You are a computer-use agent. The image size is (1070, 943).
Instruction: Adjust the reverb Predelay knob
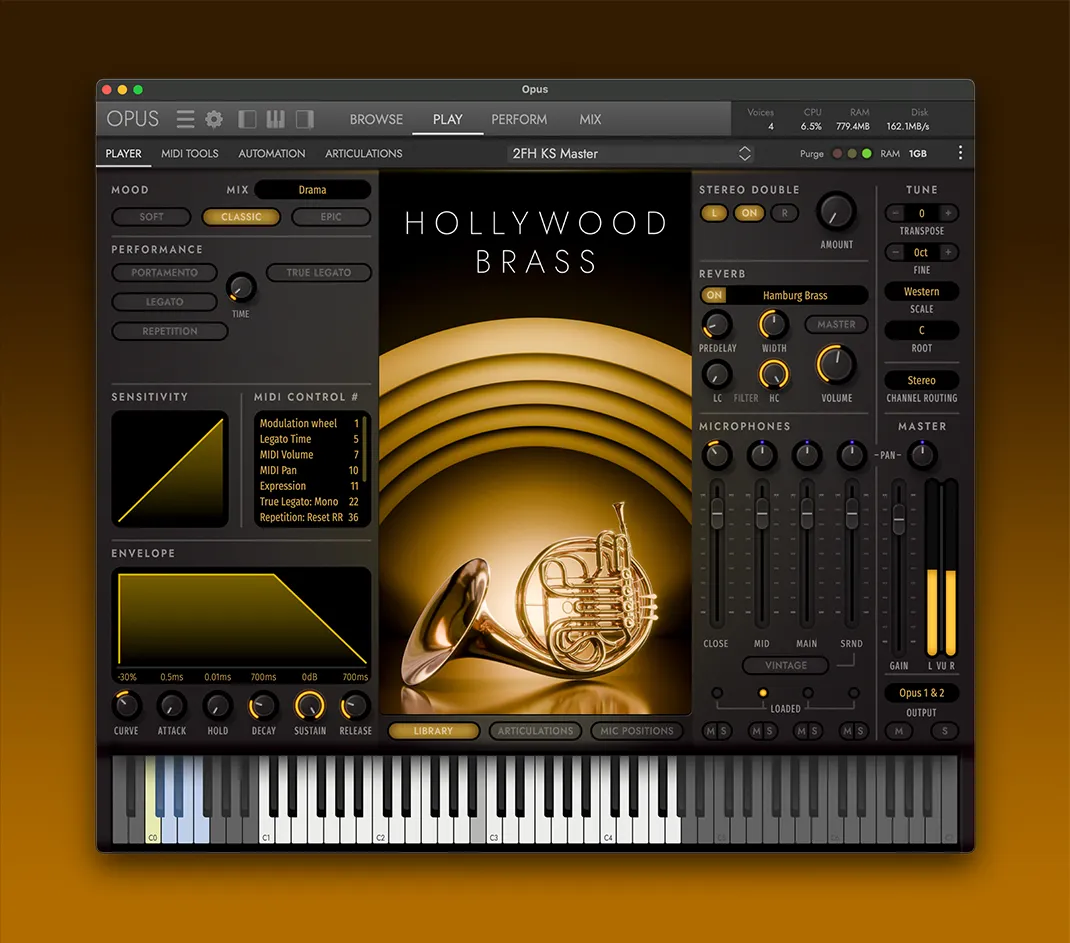717,325
